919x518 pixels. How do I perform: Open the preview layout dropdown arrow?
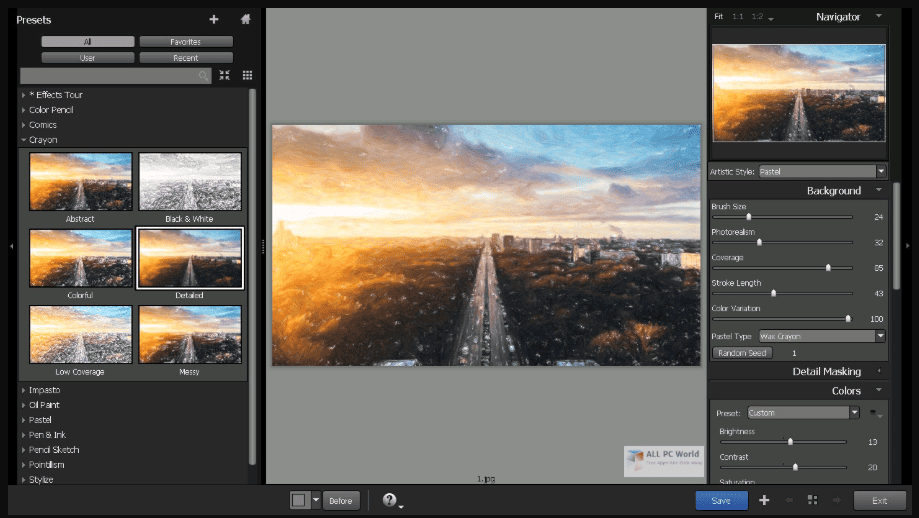pos(316,500)
